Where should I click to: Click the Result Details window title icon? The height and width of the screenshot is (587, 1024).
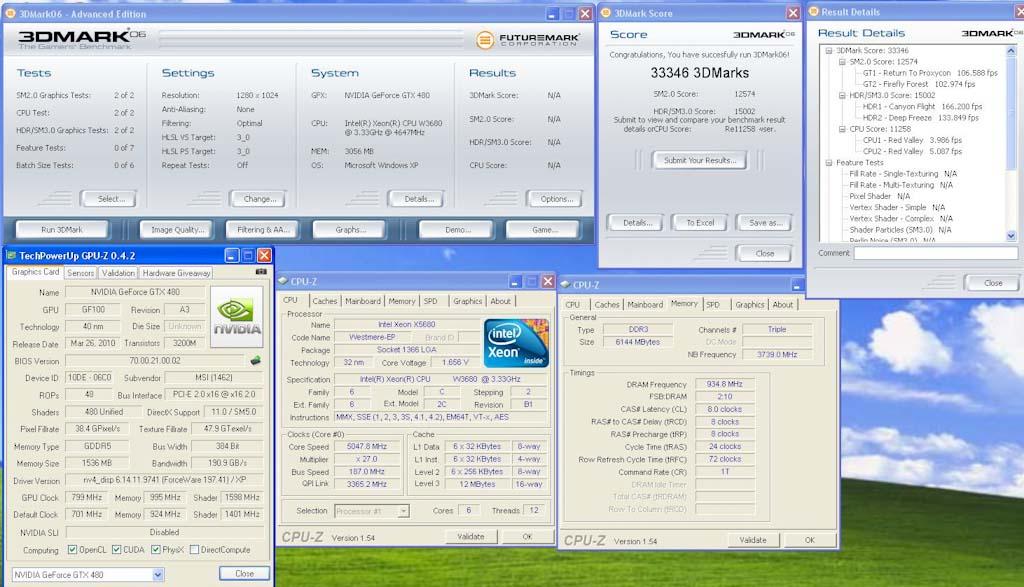click(814, 11)
